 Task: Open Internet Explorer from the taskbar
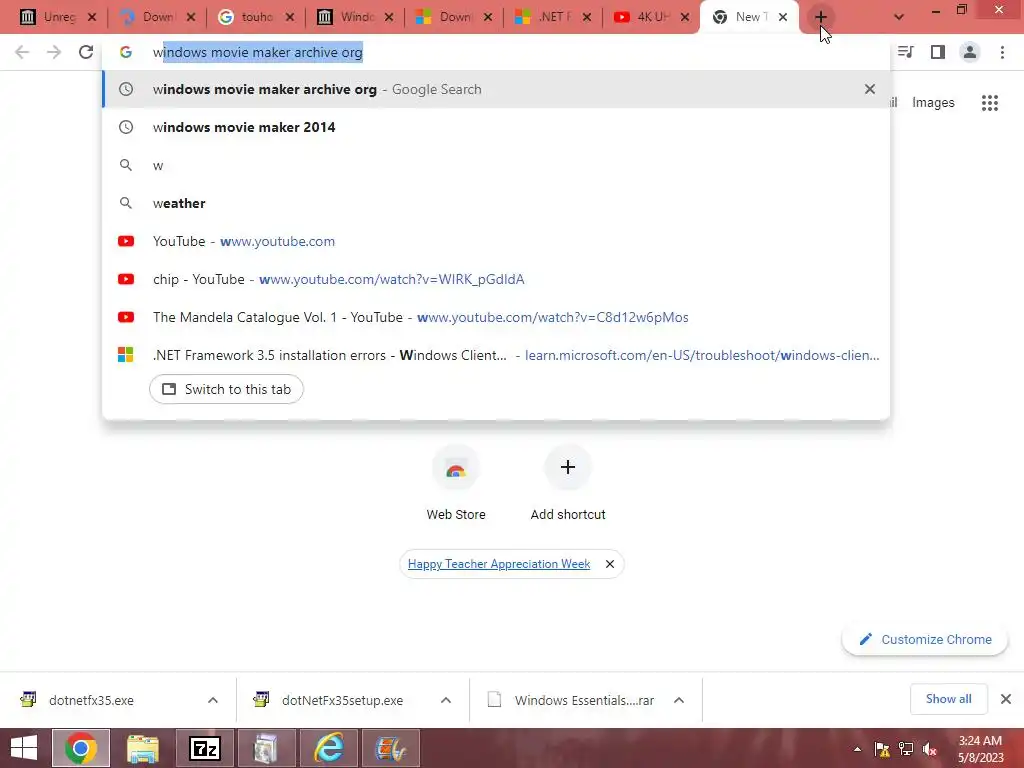click(328, 748)
